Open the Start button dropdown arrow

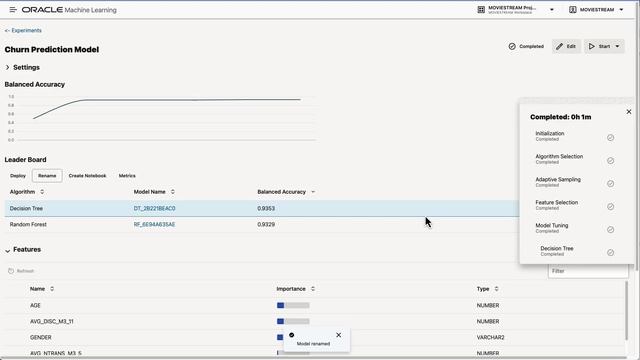(x=617, y=47)
